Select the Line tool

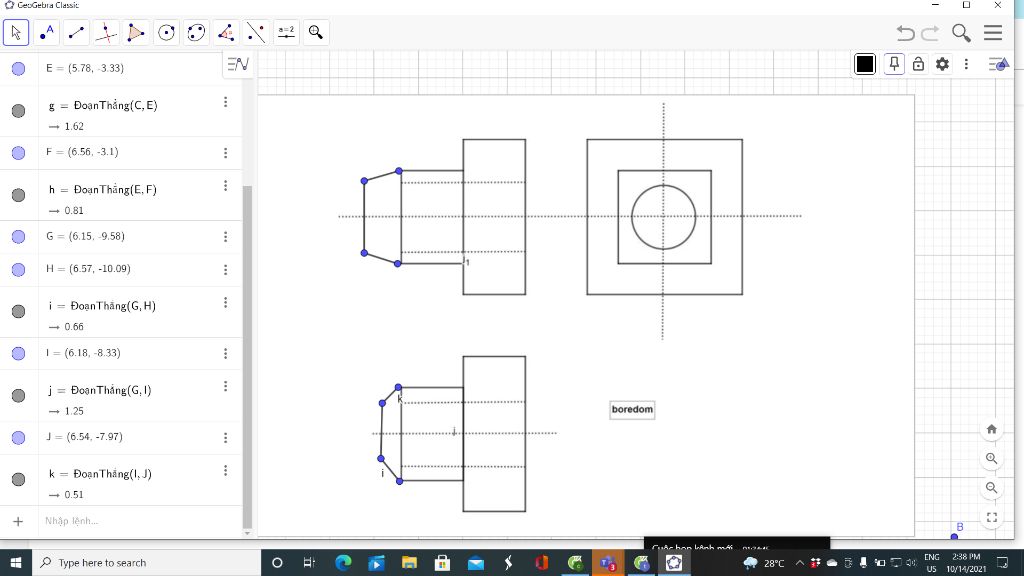point(76,33)
